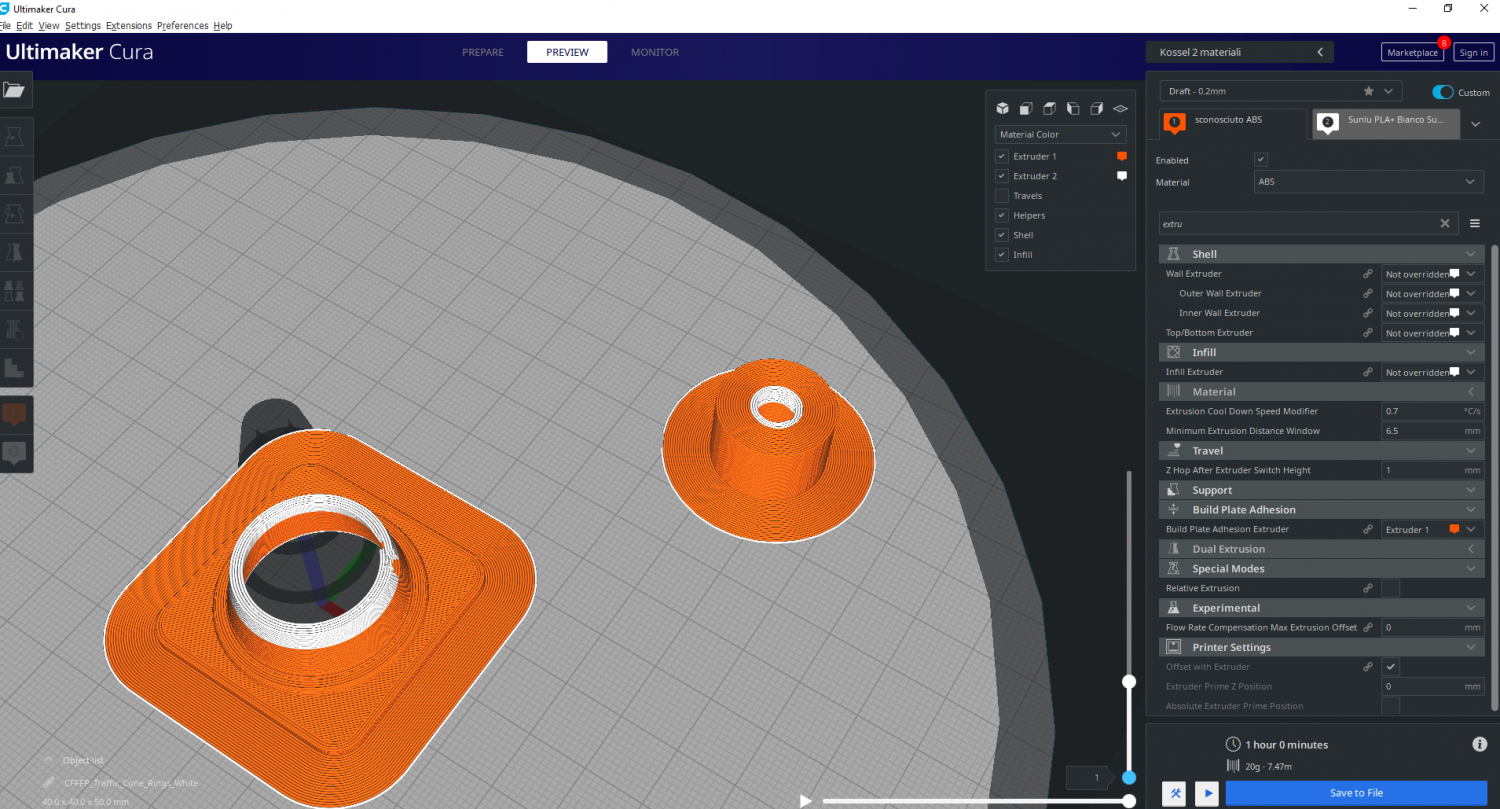Open the Marketplace
The width and height of the screenshot is (1500, 809).
1413,52
